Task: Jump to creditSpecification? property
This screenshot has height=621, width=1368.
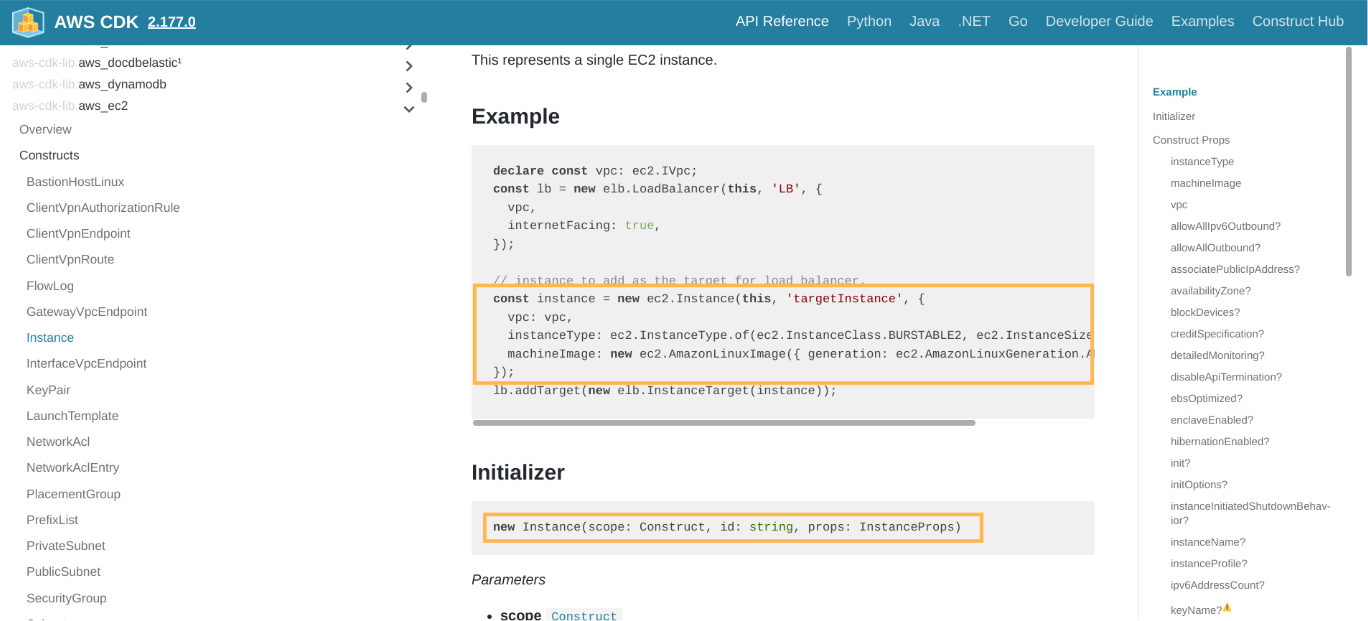Action: 1217,334
